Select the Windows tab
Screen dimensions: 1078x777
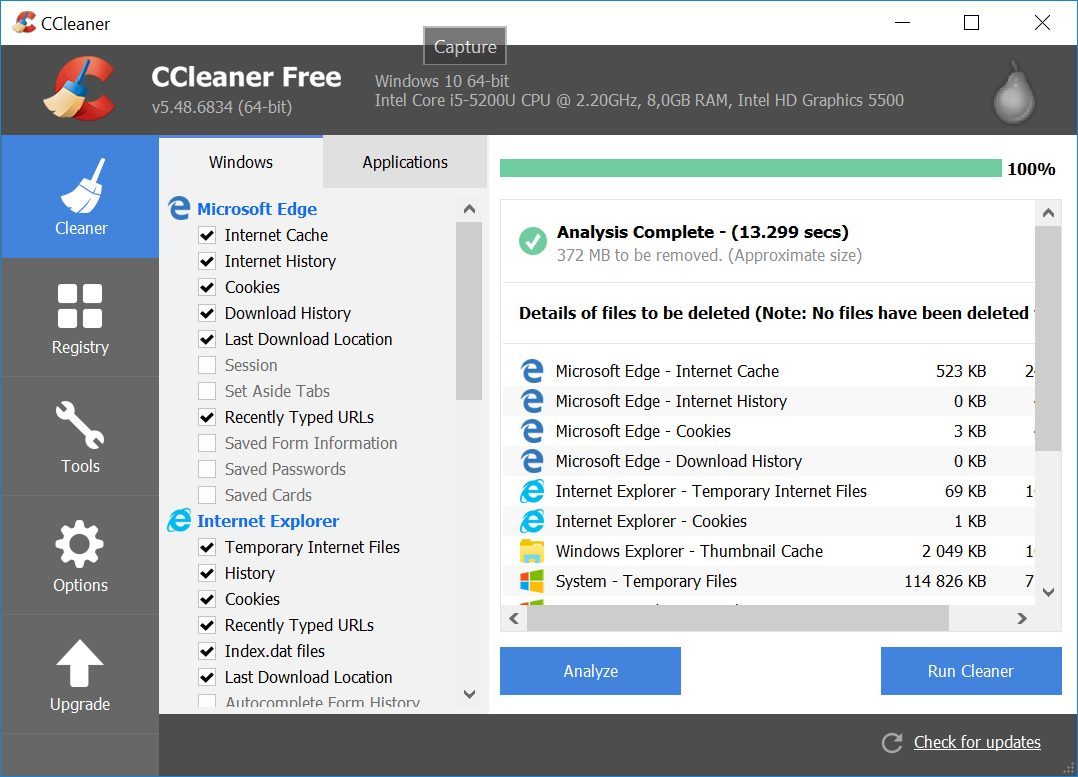pyautogui.click(x=240, y=162)
